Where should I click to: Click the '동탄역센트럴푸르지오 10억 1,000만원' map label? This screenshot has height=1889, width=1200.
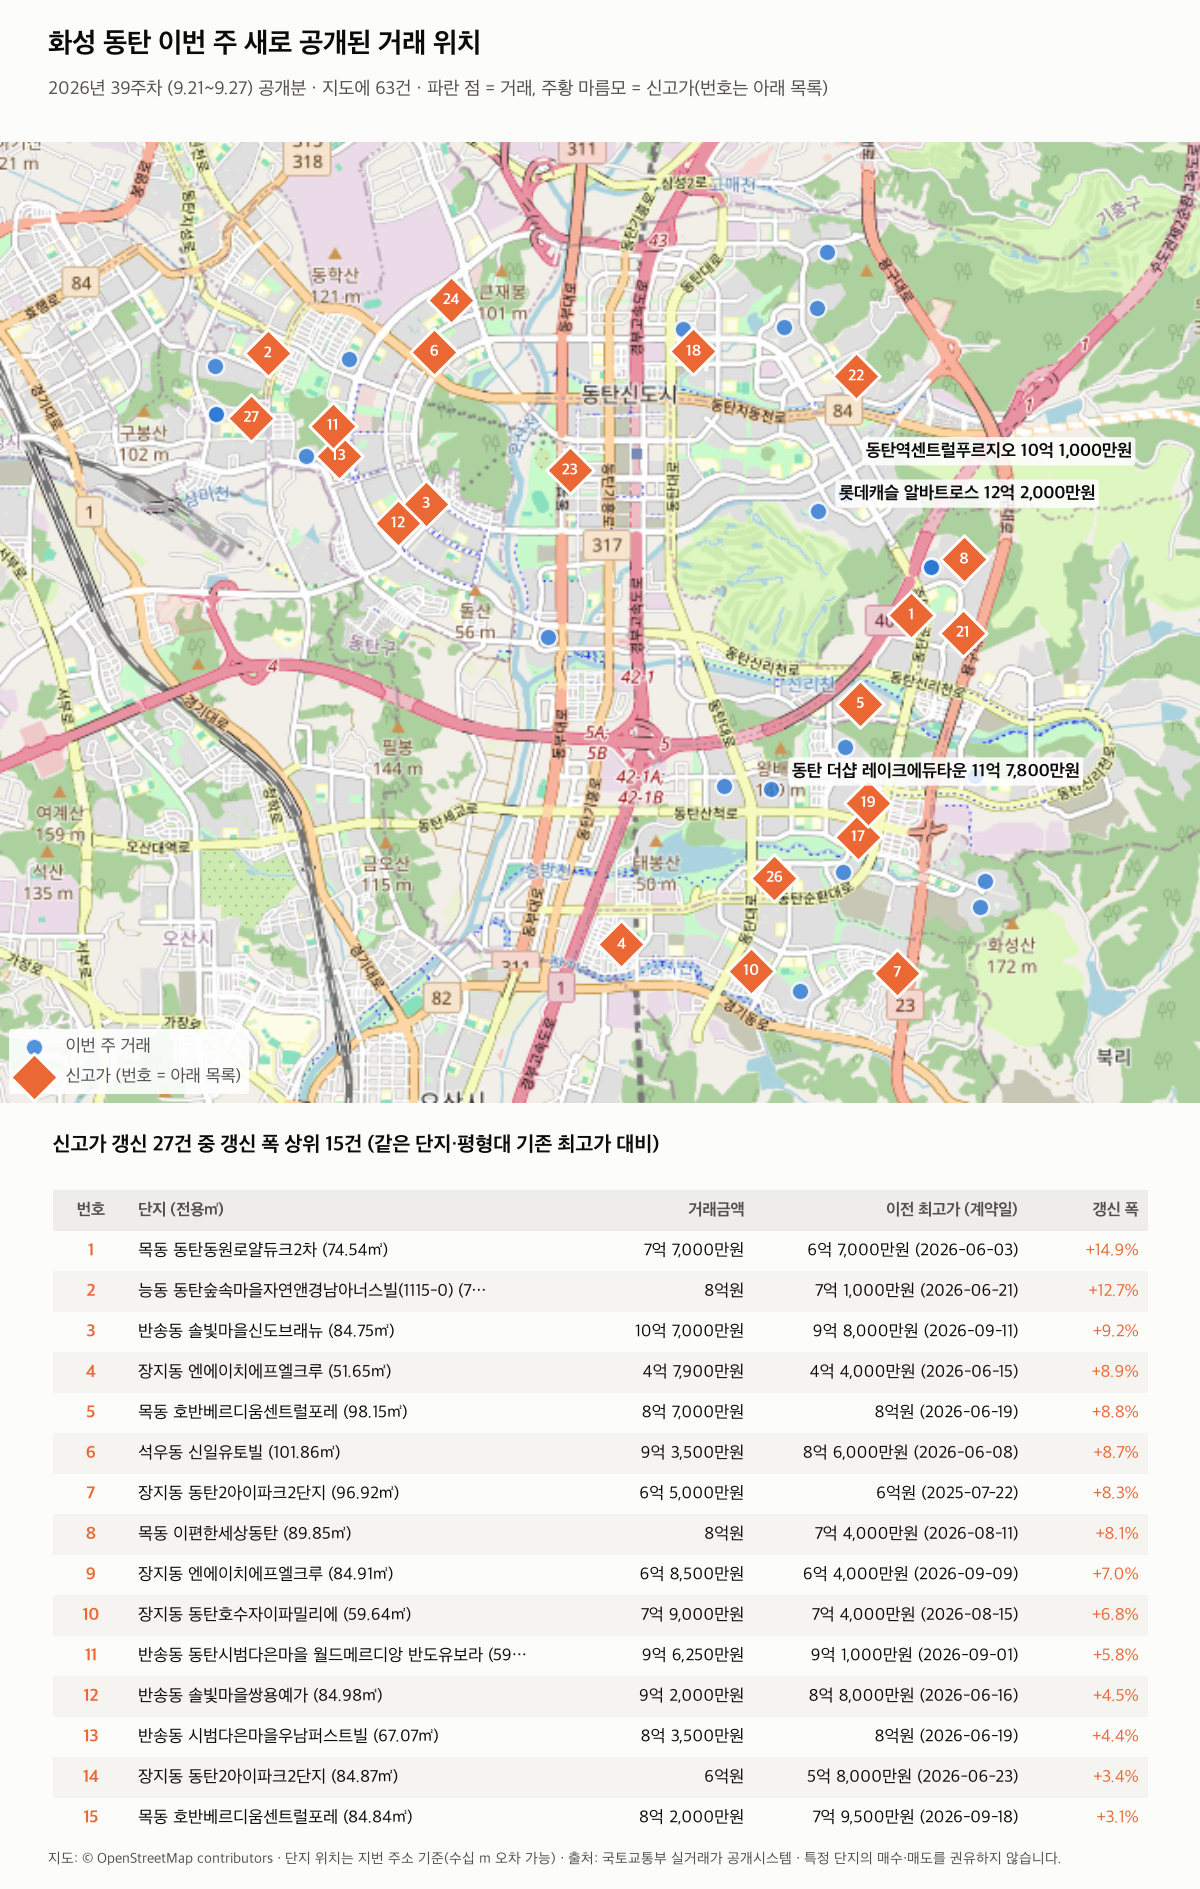pos(999,450)
